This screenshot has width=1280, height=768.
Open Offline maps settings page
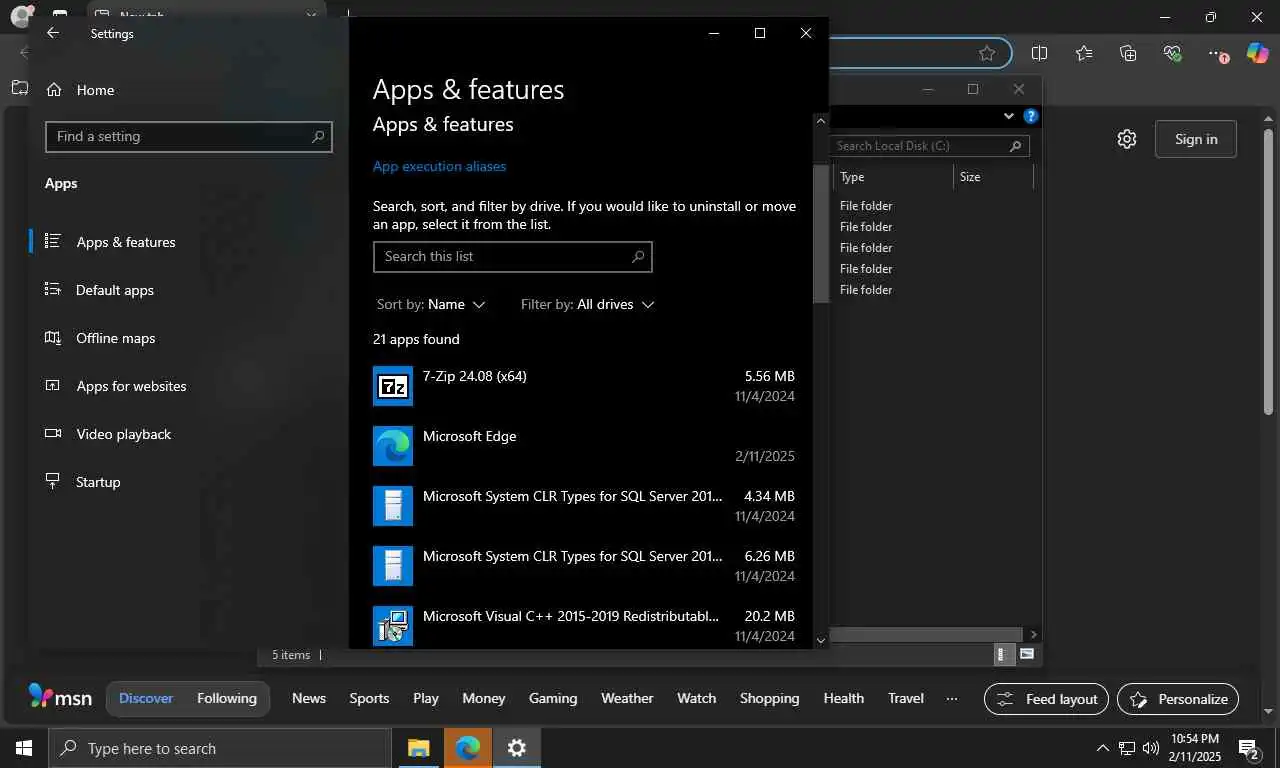tap(100, 338)
